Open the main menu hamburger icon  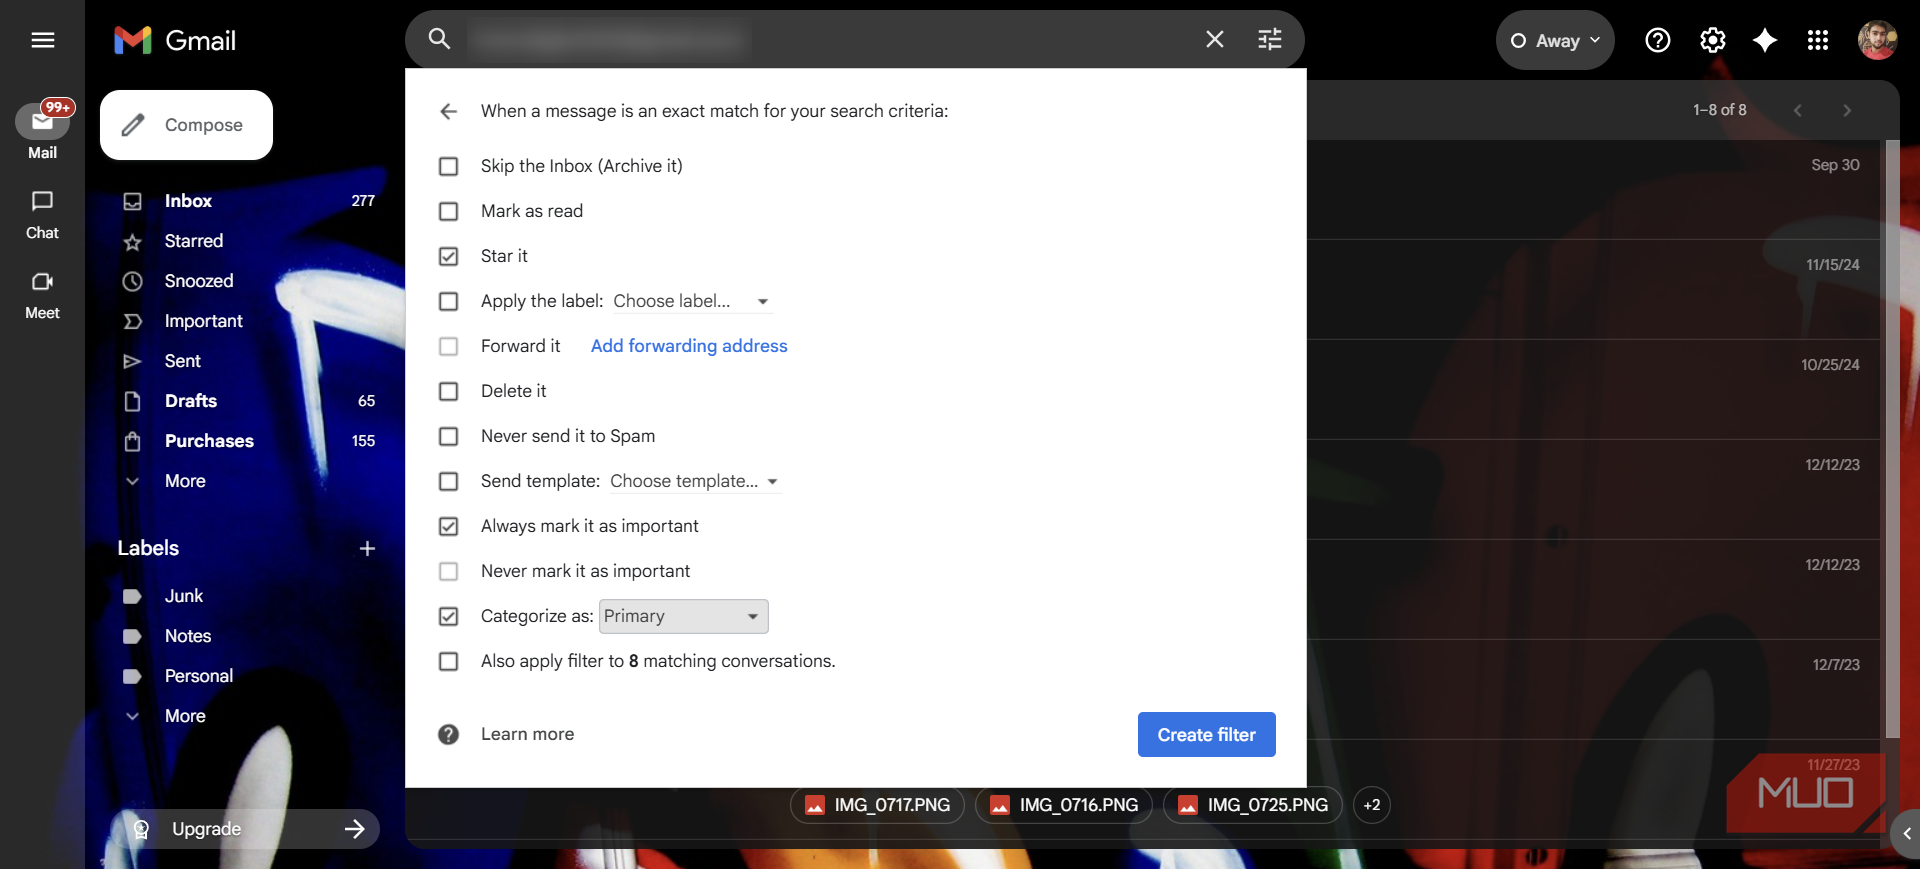click(x=42, y=40)
